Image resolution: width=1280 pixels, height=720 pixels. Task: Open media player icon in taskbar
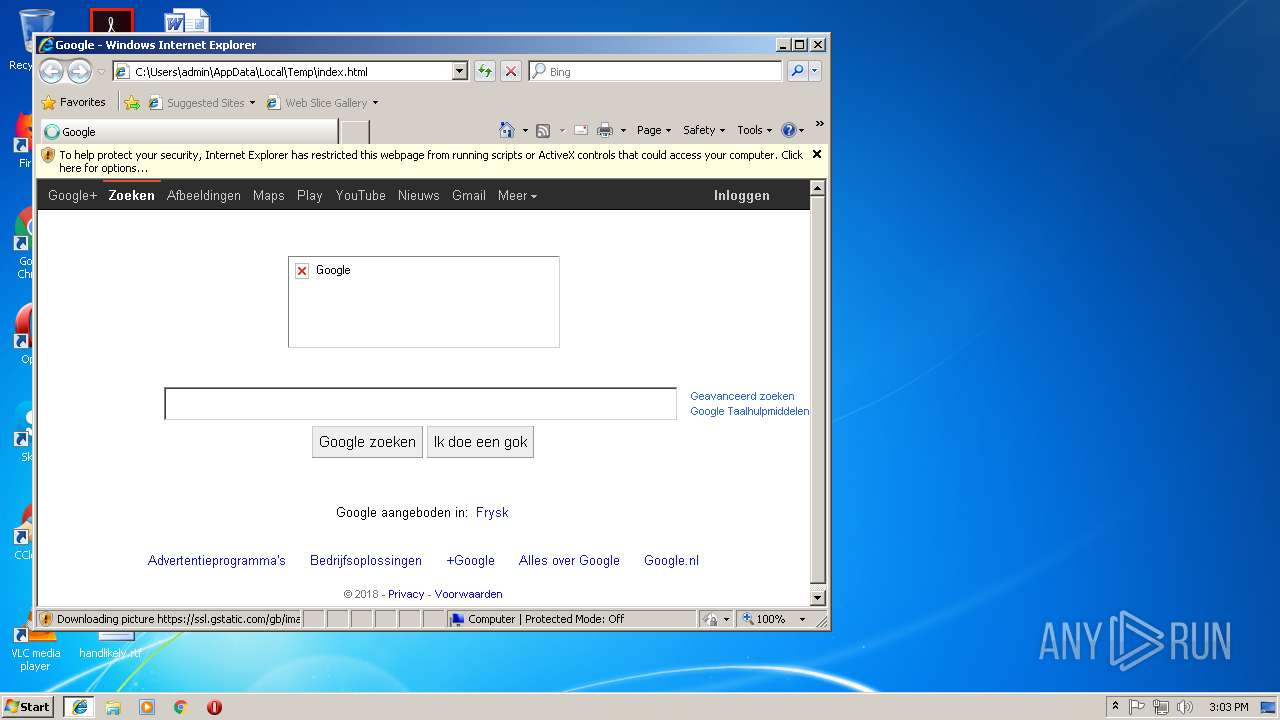[147, 707]
